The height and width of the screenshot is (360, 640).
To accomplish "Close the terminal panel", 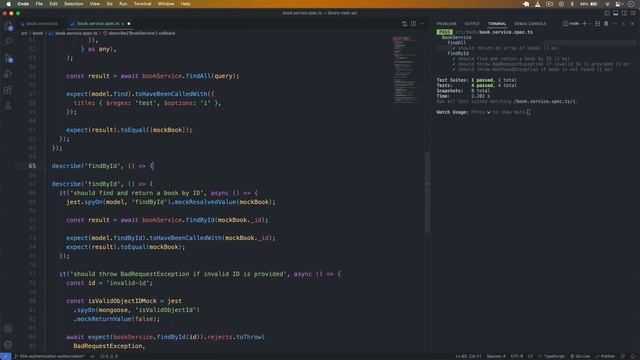I will click(632, 24).
